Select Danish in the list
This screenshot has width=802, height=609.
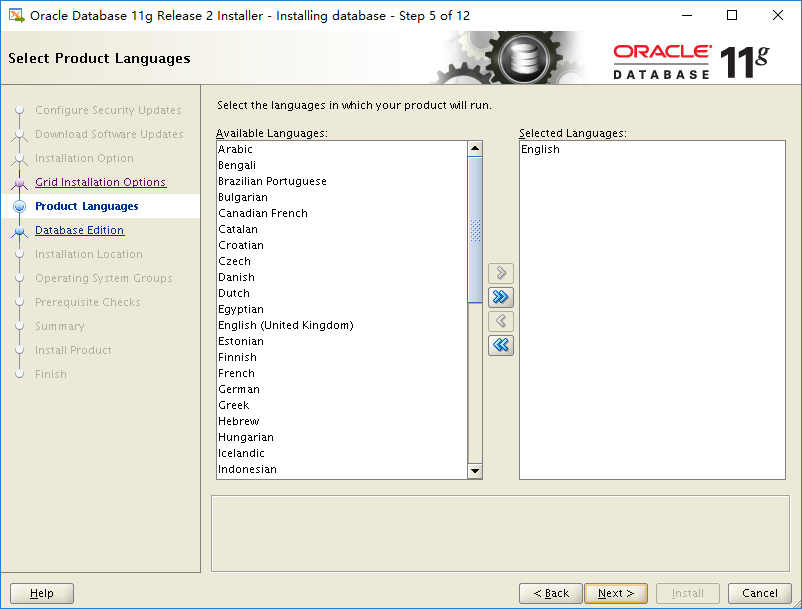[x=342, y=277]
